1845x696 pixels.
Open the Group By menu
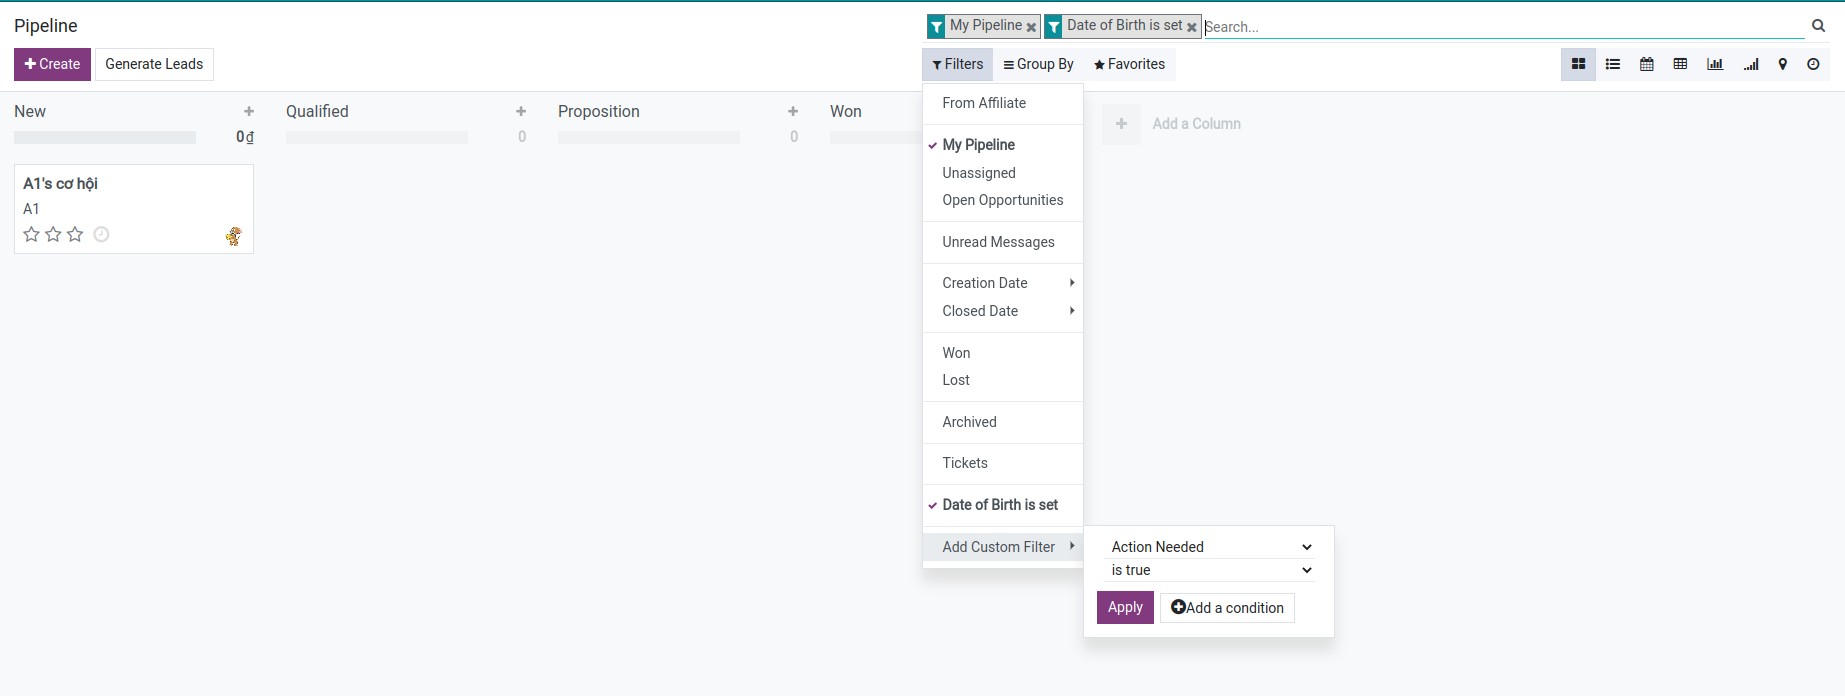[x=1038, y=64]
